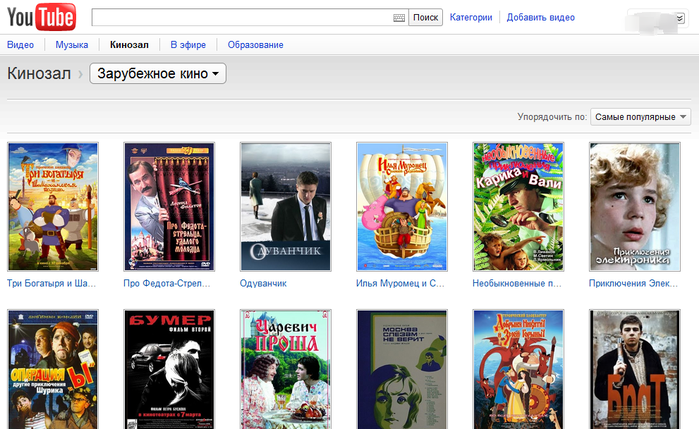The width and height of the screenshot is (699, 429).
Task: Click the Необыкновенные п... title link
Action: point(517,283)
